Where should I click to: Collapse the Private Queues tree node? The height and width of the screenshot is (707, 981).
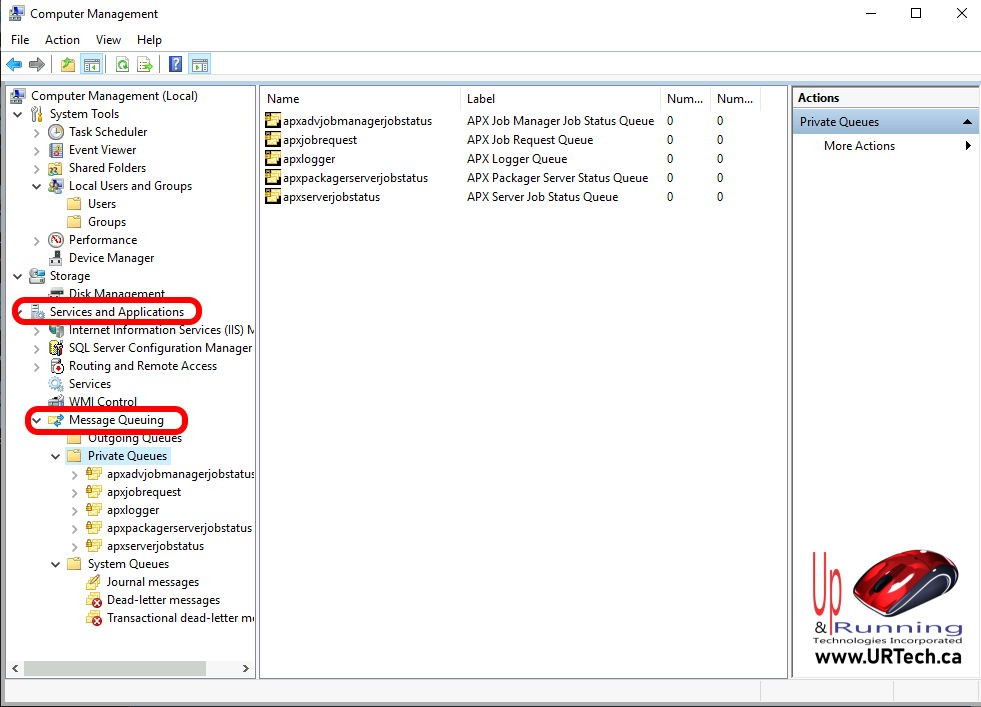[56, 456]
